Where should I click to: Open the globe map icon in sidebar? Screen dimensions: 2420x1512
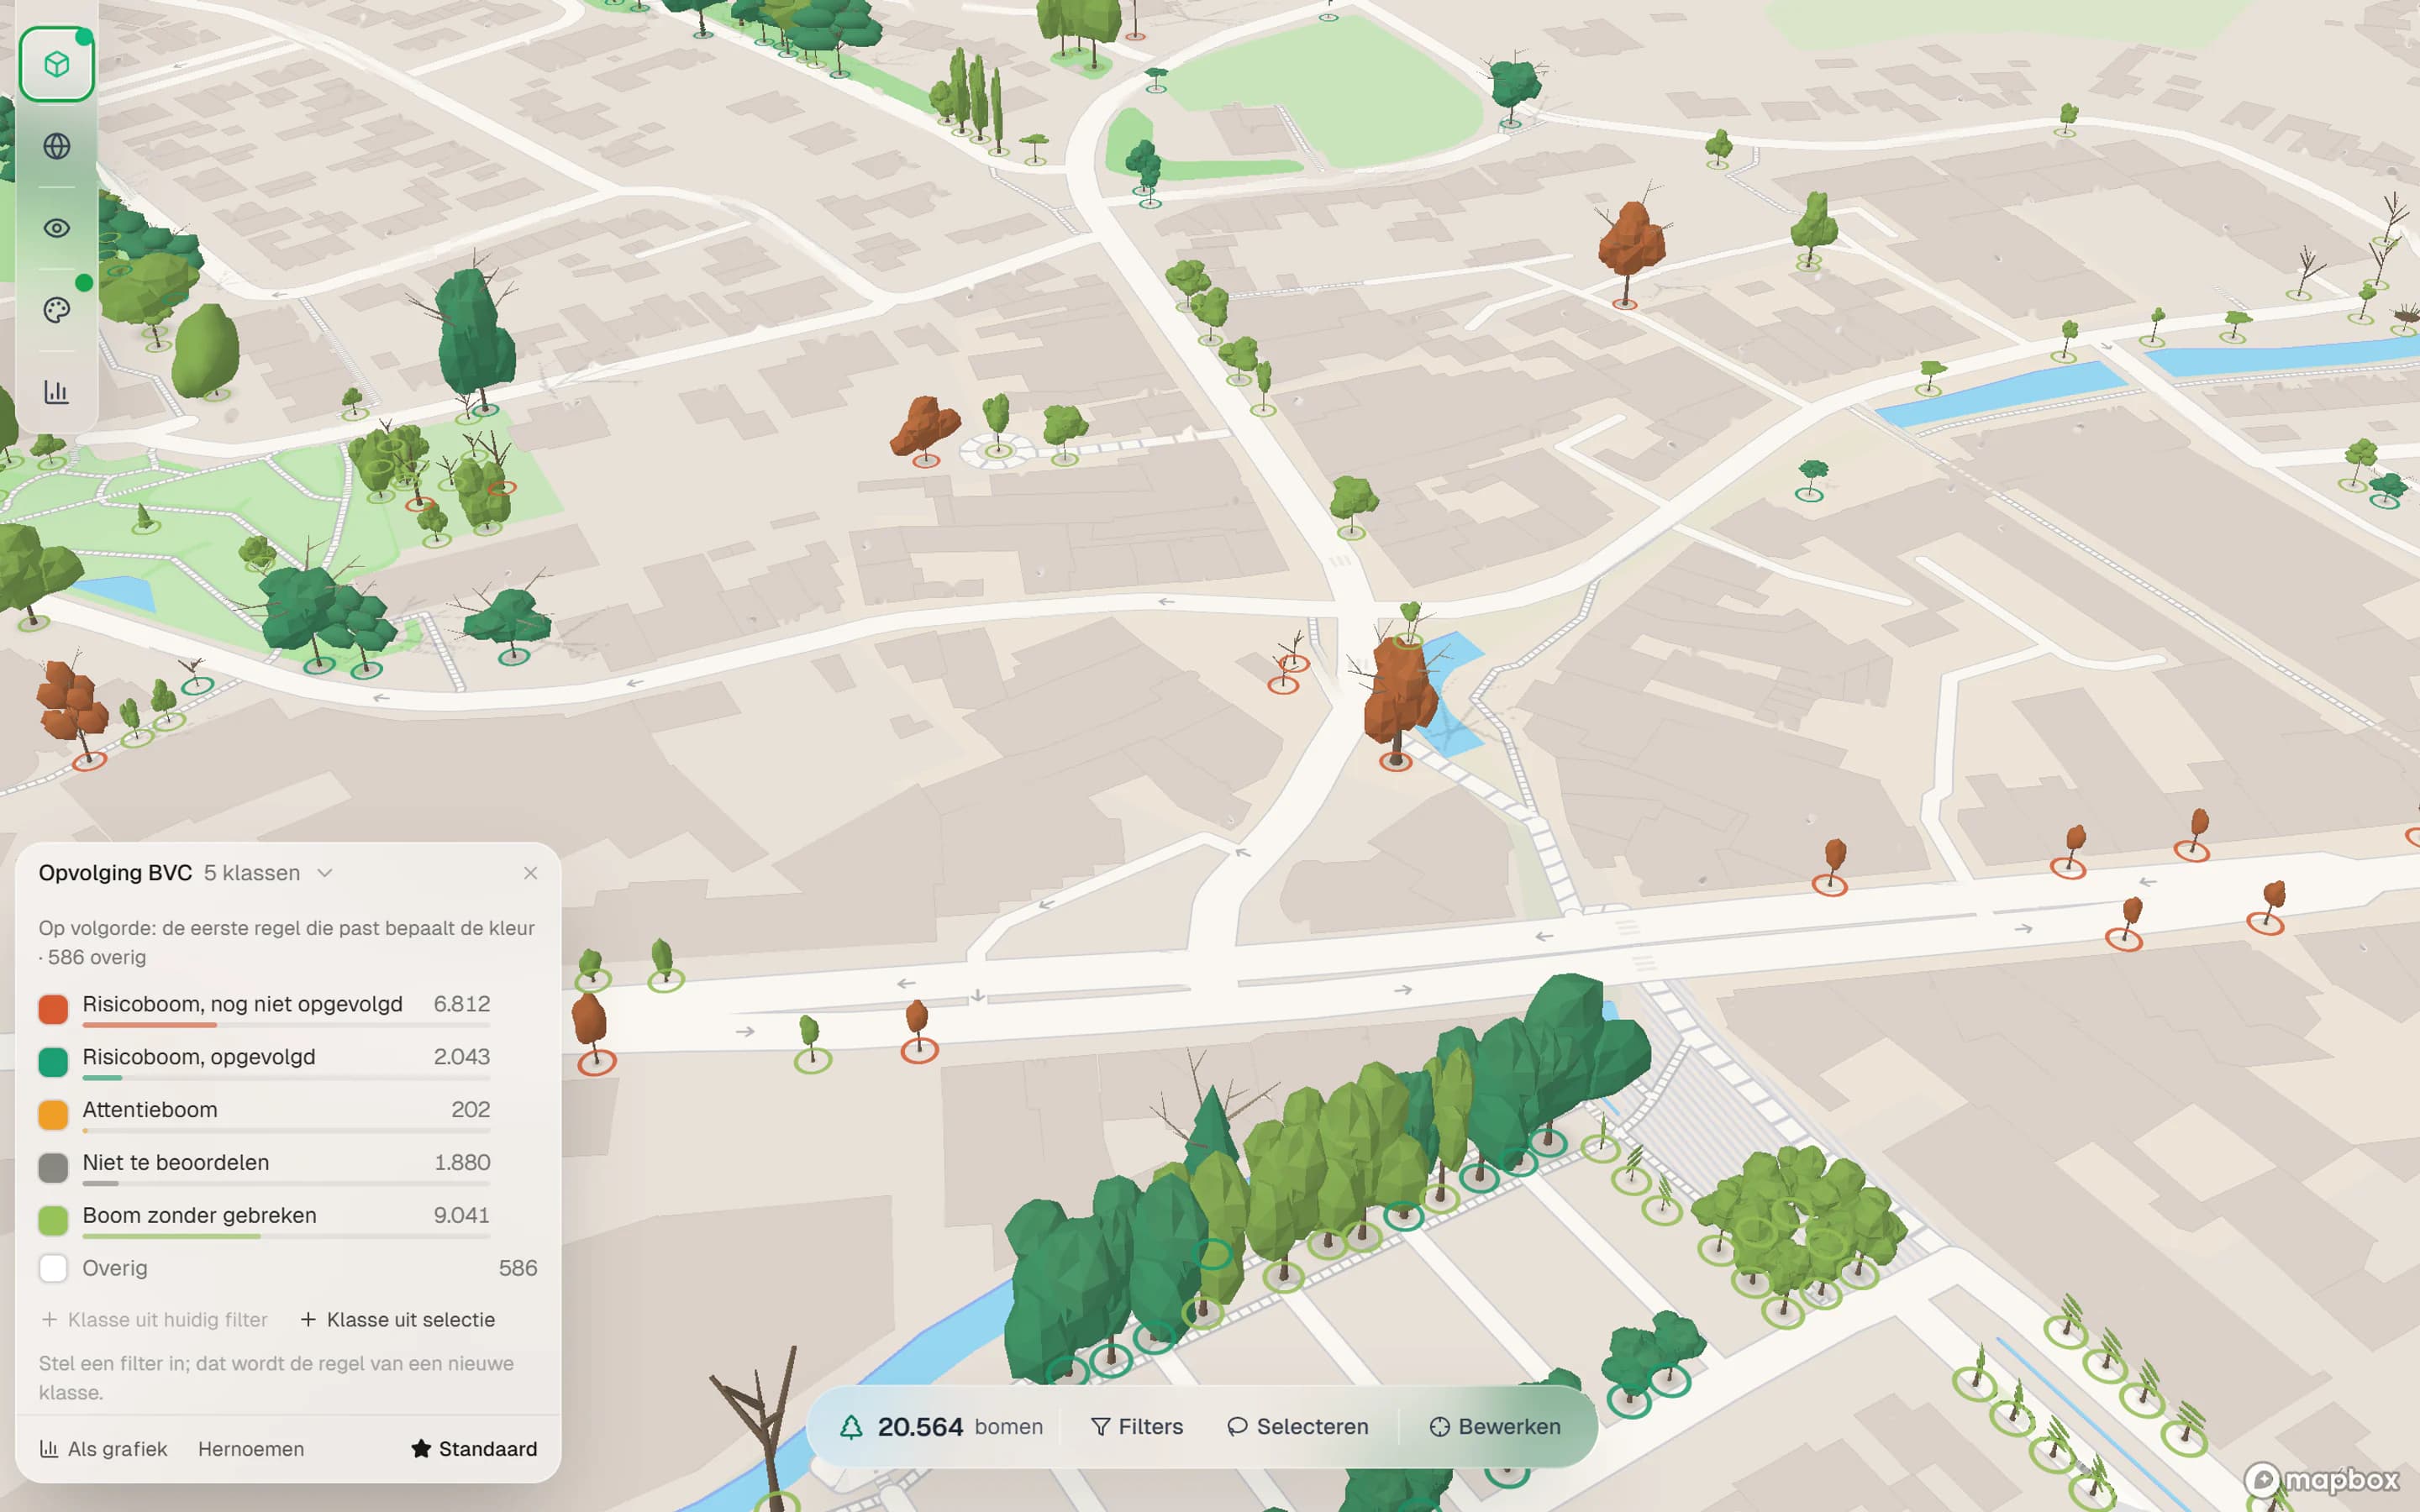point(57,146)
